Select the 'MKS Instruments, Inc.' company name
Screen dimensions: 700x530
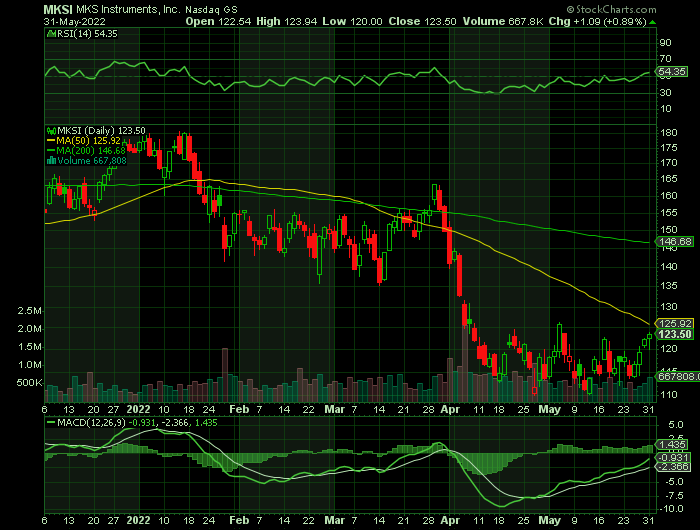click(129, 9)
